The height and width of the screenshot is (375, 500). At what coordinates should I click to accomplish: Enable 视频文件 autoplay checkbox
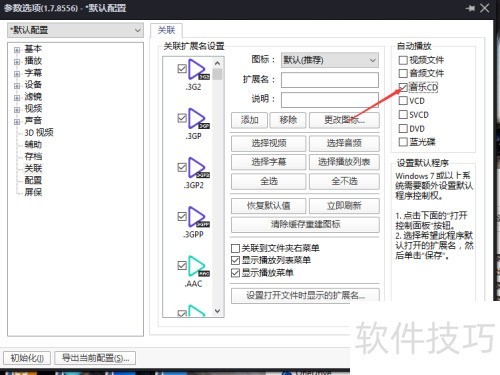403,60
